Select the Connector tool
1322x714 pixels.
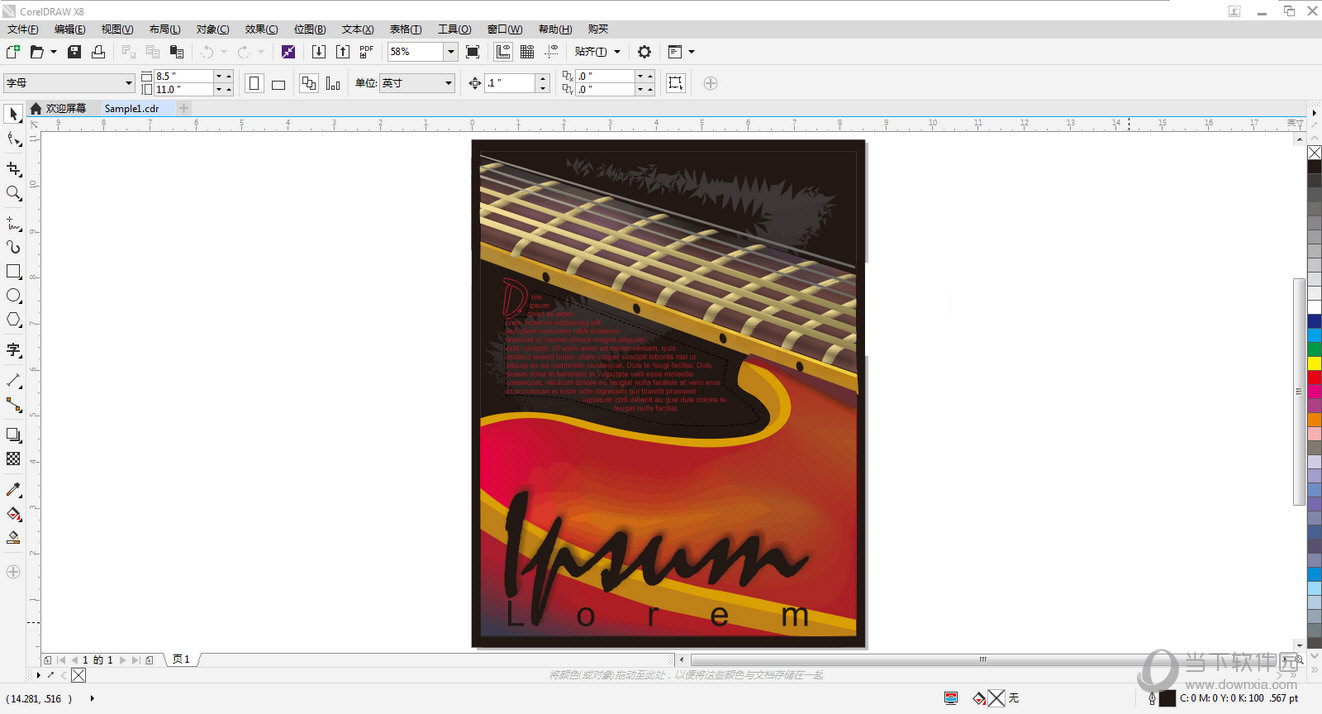click(x=13, y=404)
